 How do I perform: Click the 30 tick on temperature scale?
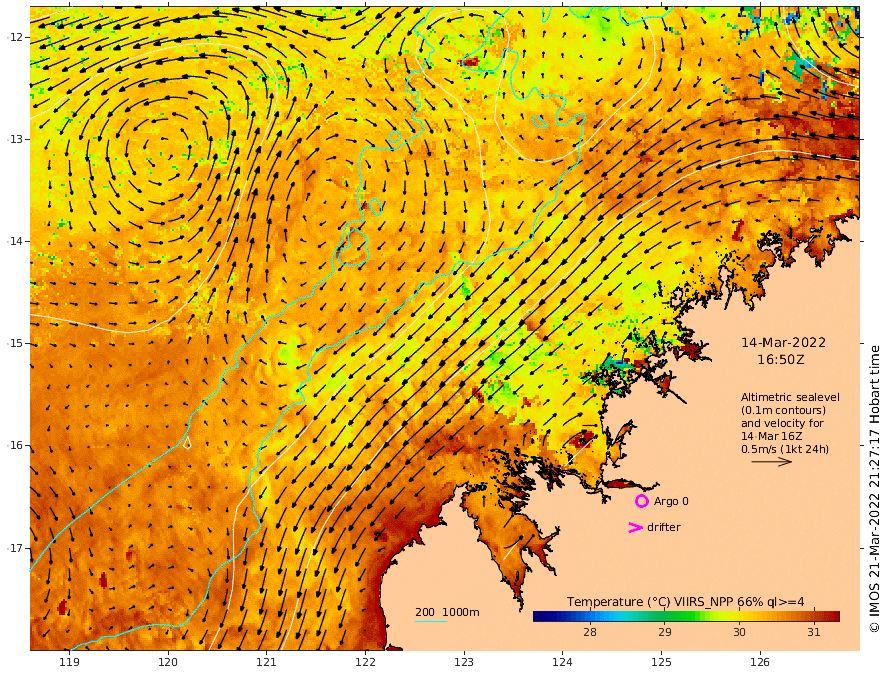coord(739,632)
